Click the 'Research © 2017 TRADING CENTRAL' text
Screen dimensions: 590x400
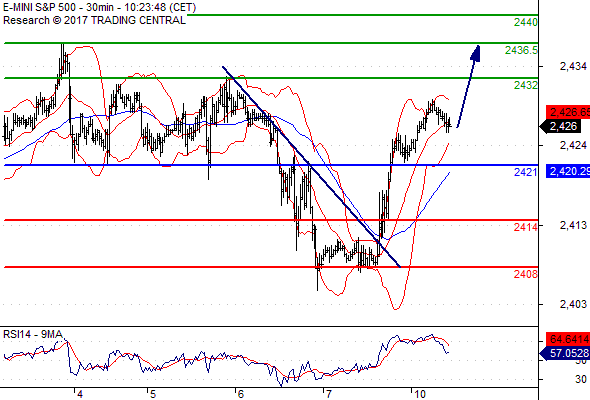coord(94,20)
